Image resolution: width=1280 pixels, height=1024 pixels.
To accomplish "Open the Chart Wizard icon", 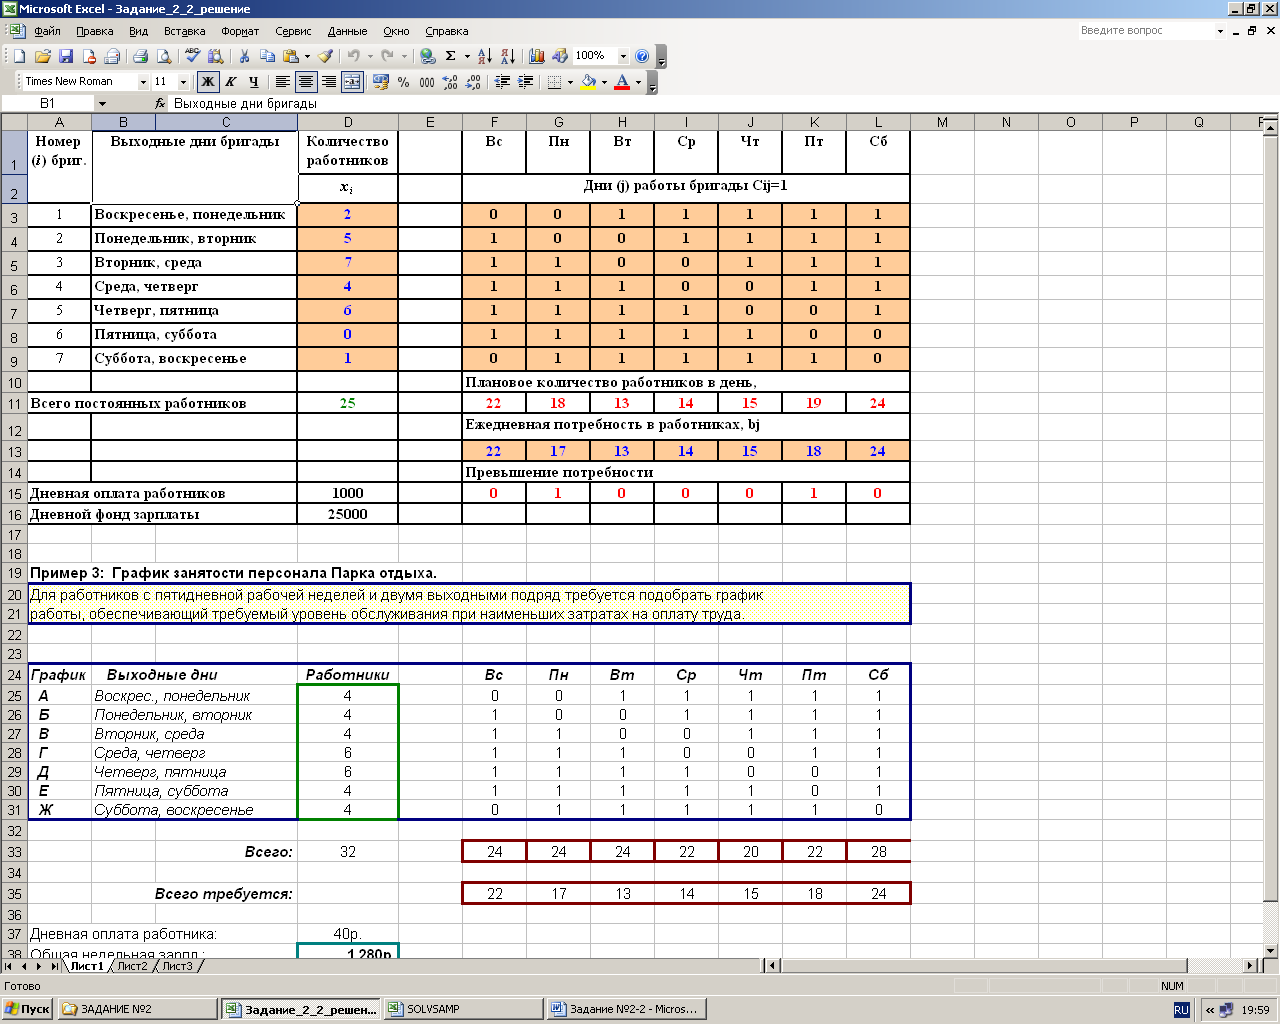I will point(537,56).
